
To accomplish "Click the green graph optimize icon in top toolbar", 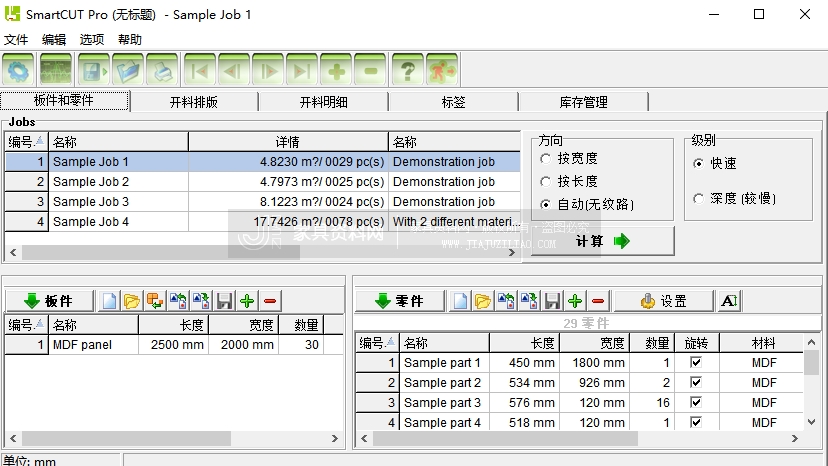I will click(x=55, y=70).
